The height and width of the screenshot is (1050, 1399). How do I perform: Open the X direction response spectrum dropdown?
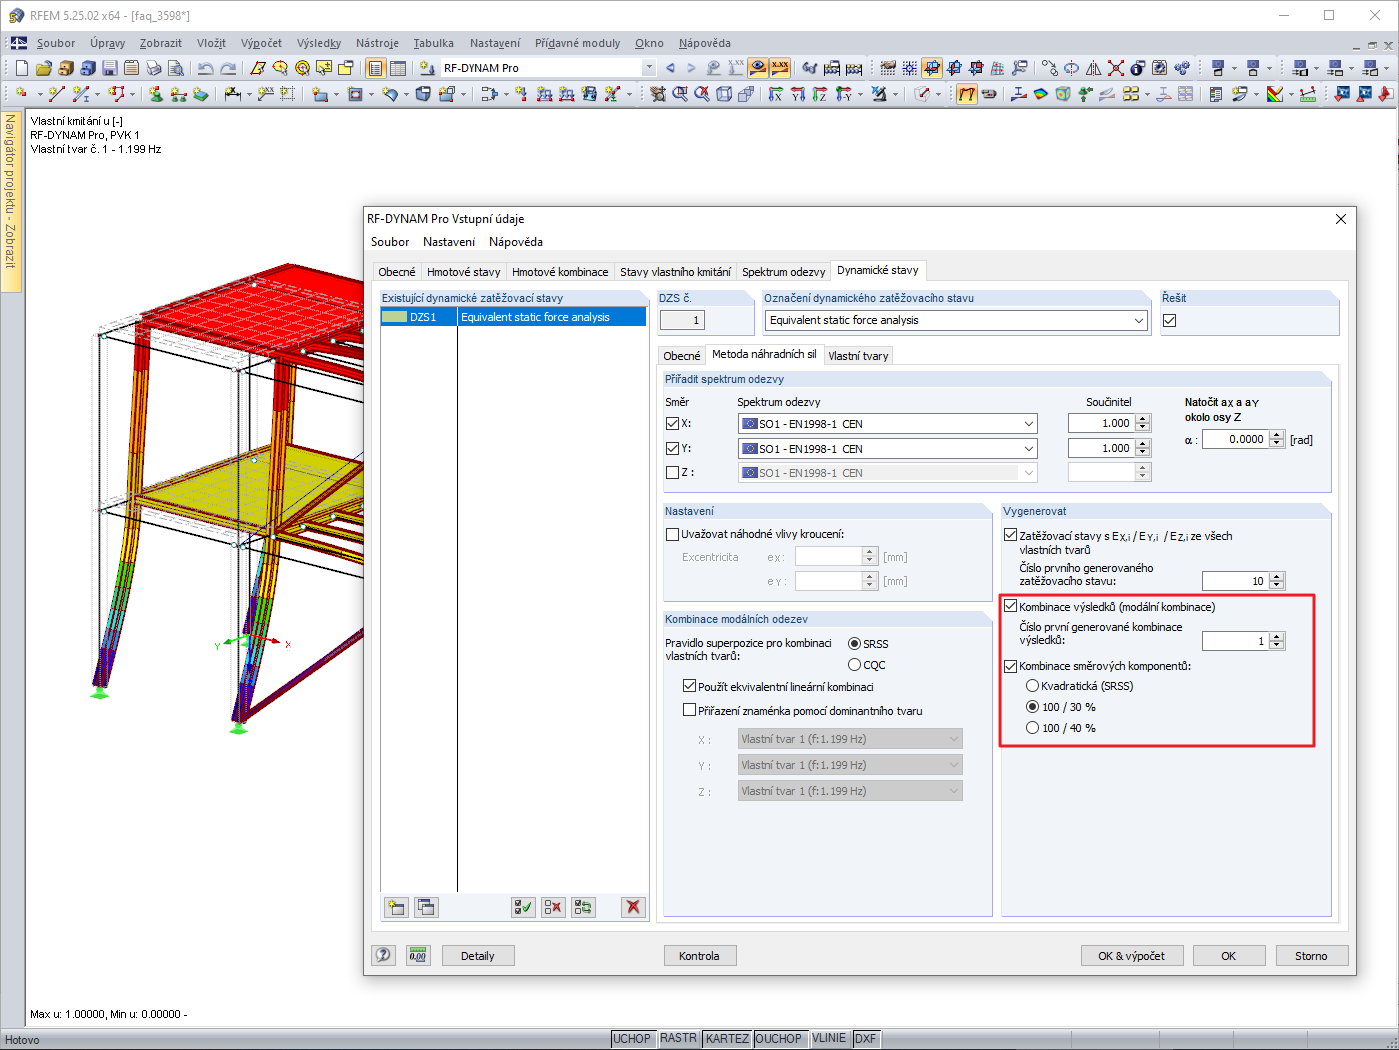coord(1029,424)
